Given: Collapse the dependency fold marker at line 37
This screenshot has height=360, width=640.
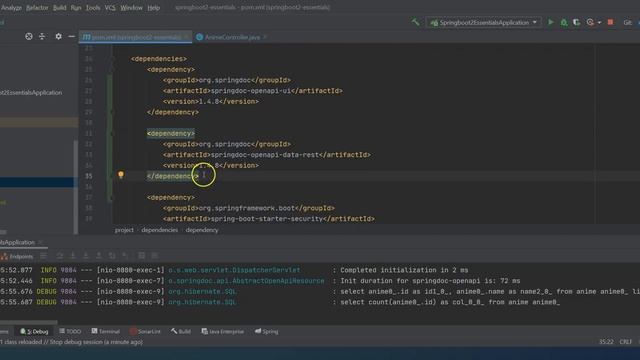Looking at the screenshot, I should 111,198.
